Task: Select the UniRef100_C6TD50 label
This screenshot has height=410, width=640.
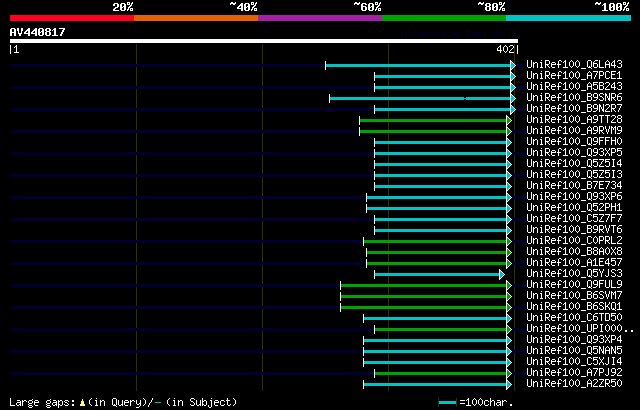Action: click(x=574, y=318)
